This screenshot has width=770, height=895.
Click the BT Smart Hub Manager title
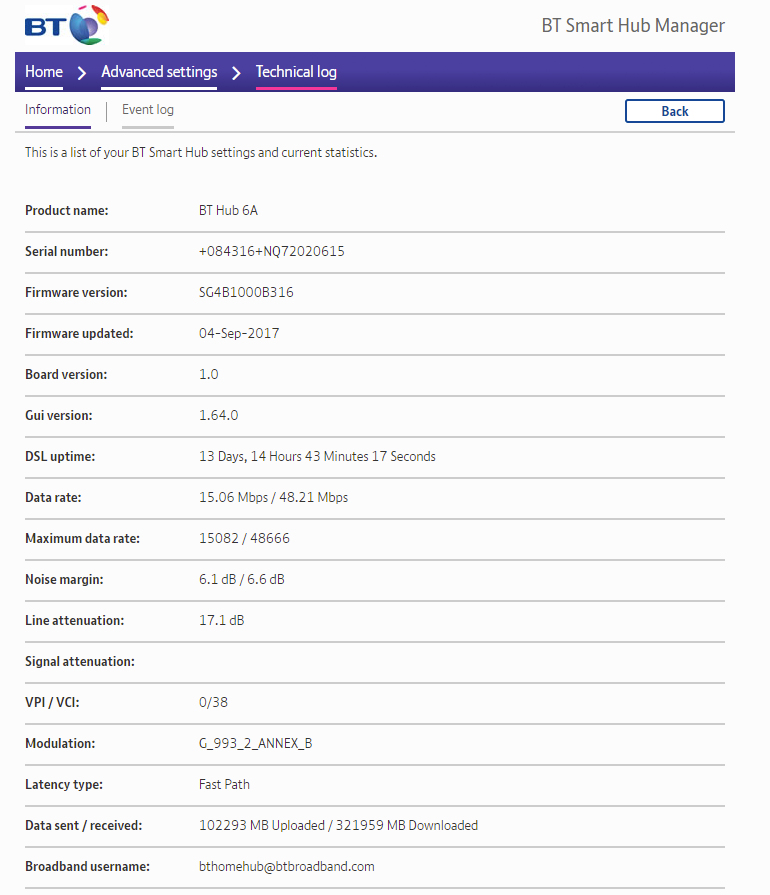click(633, 26)
